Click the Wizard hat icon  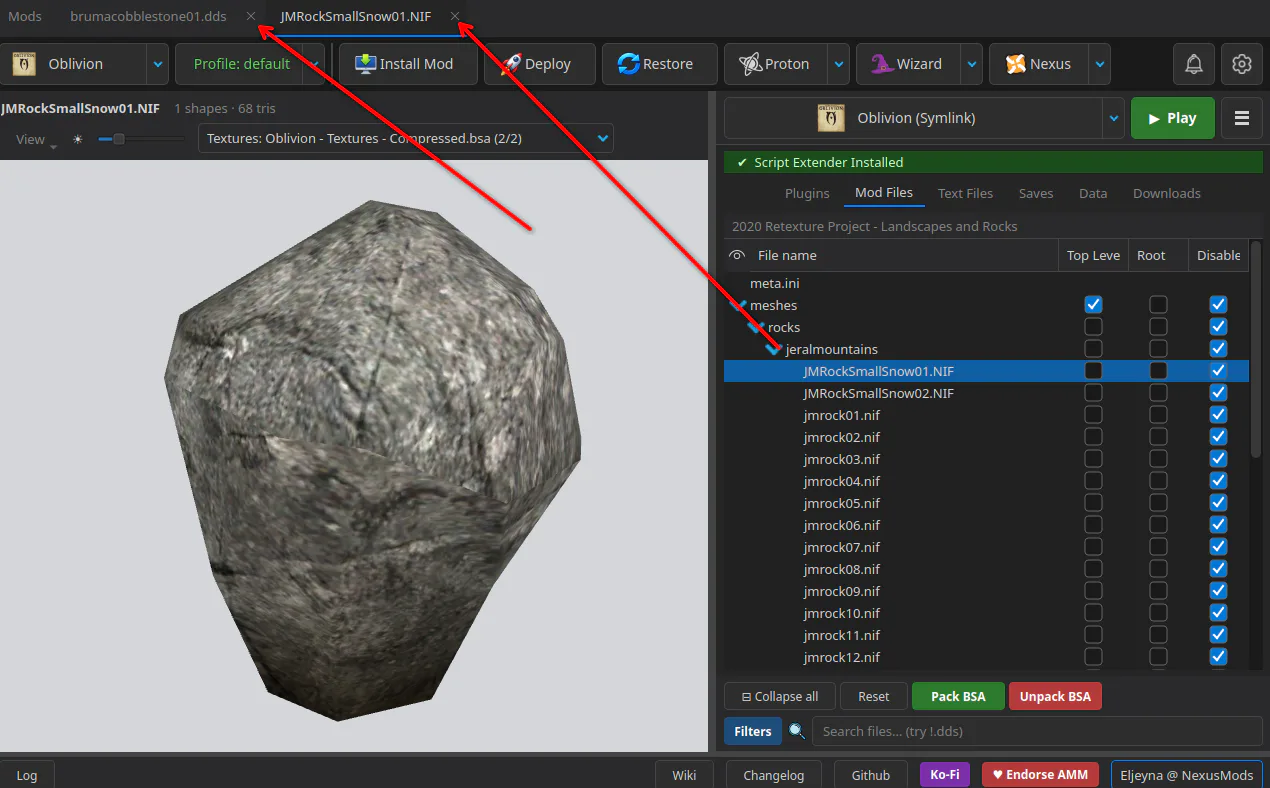pyautogui.click(x=881, y=64)
